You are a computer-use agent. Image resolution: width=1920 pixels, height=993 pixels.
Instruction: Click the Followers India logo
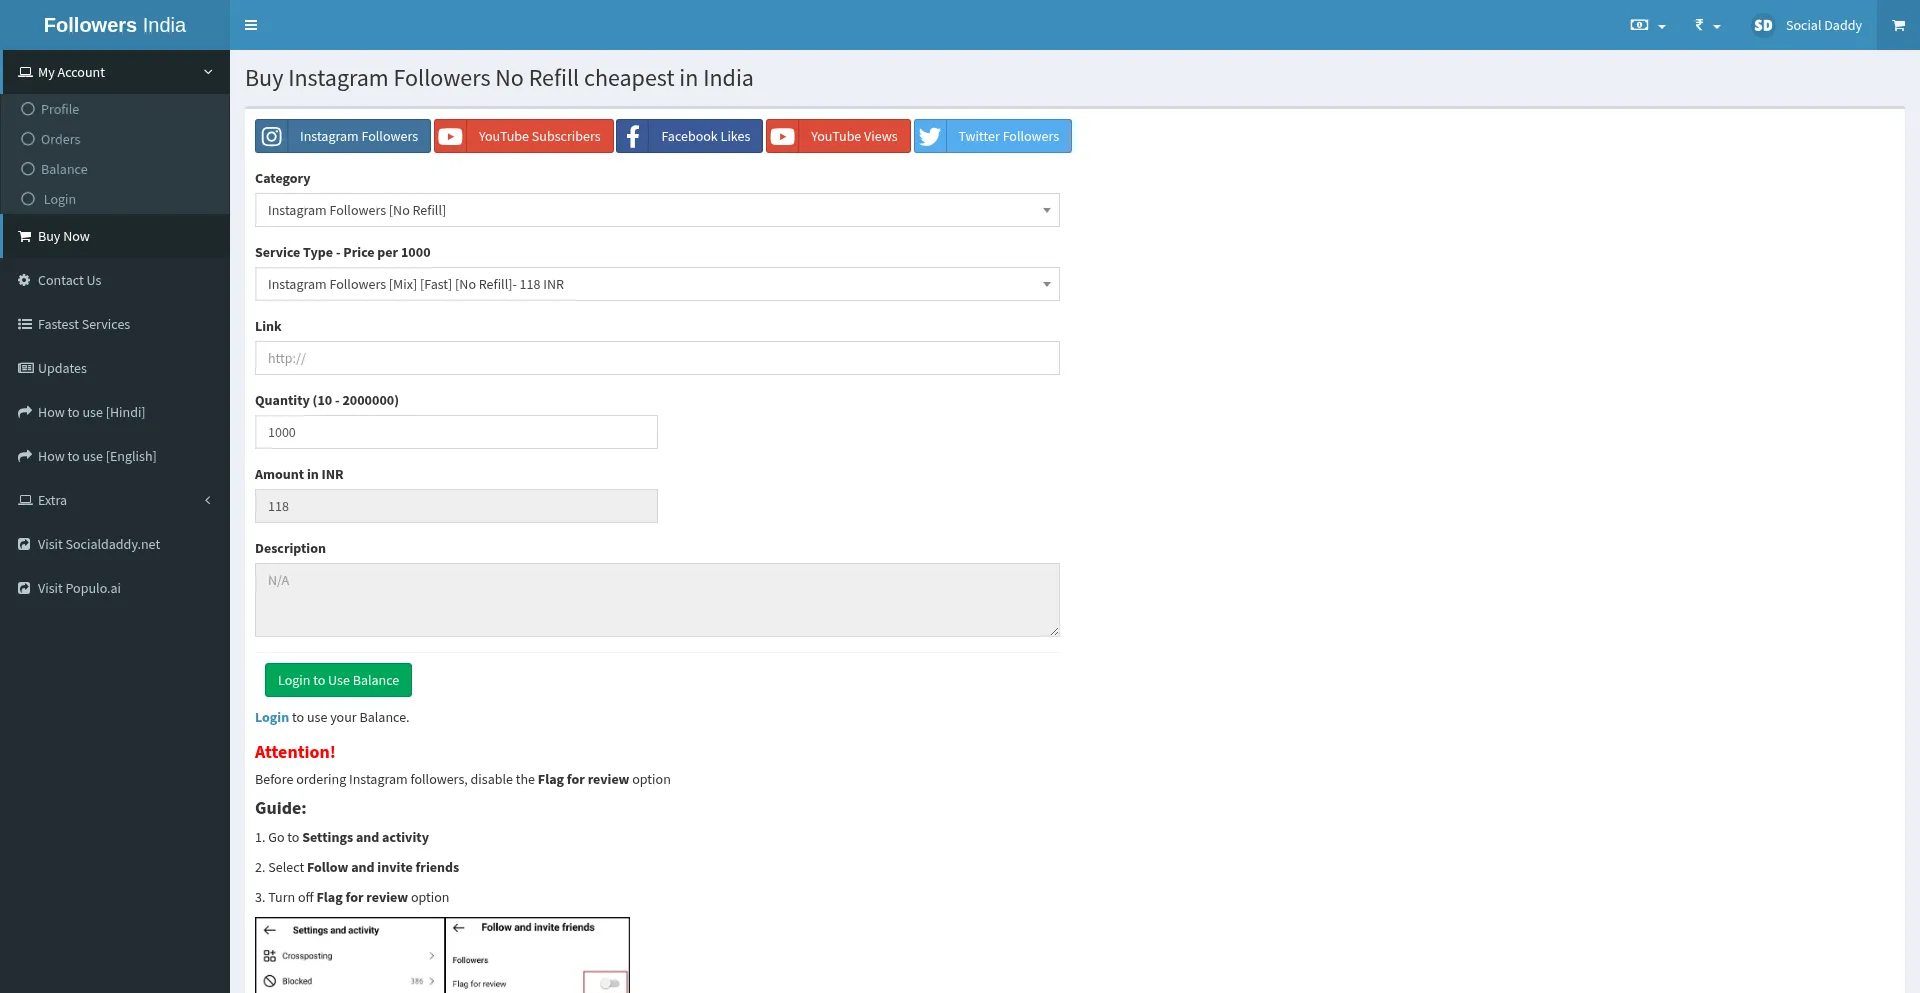click(115, 25)
